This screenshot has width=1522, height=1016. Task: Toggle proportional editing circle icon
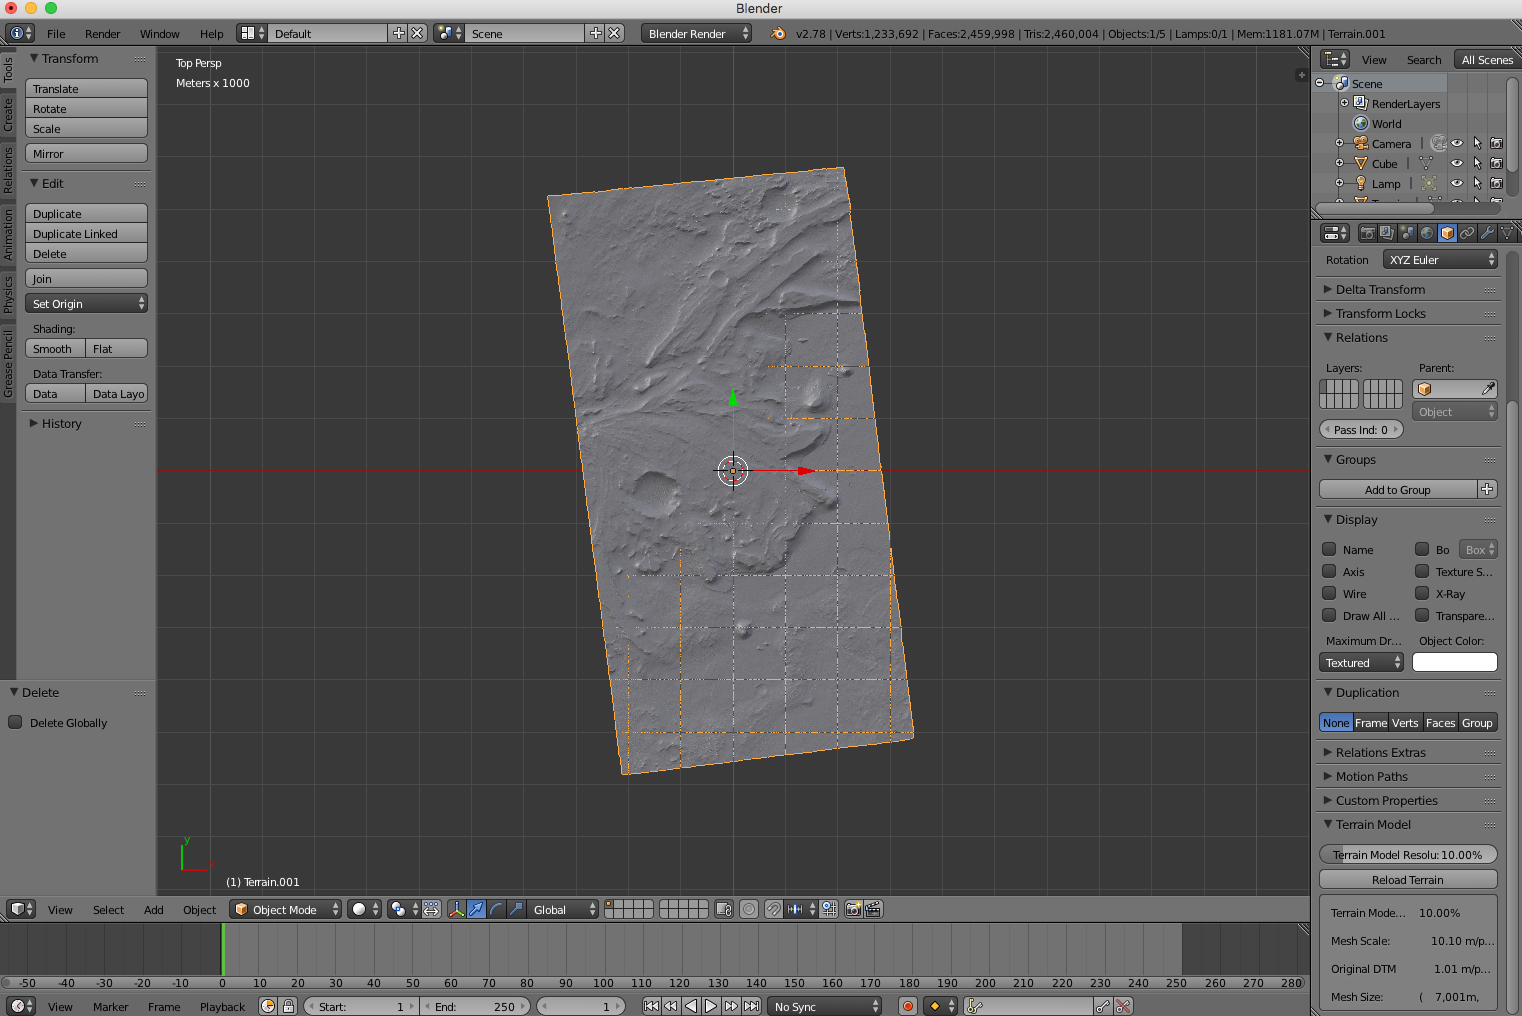[749, 909]
